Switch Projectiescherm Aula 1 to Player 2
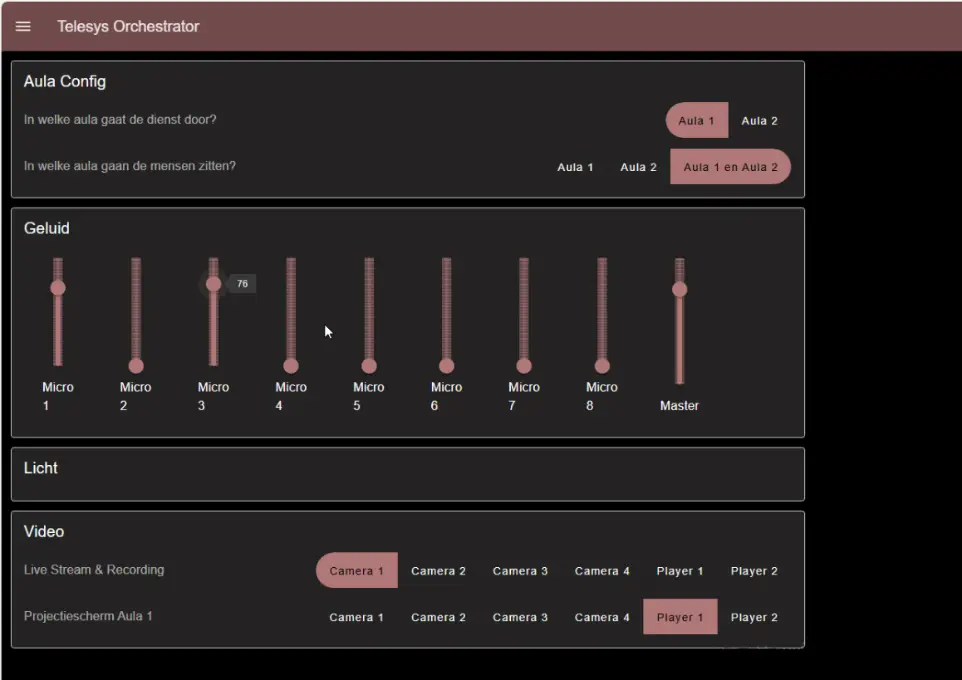The height and width of the screenshot is (680, 962). click(x=754, y=617)
